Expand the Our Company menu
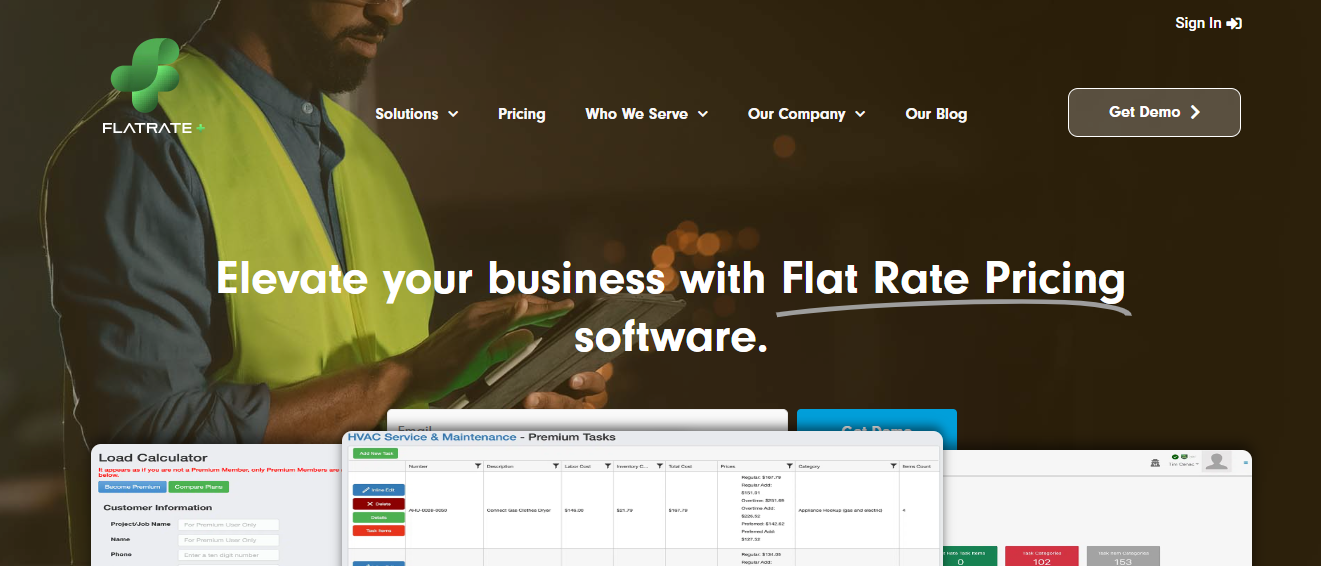Screen dimensions: 1321x566 [806, 114]
